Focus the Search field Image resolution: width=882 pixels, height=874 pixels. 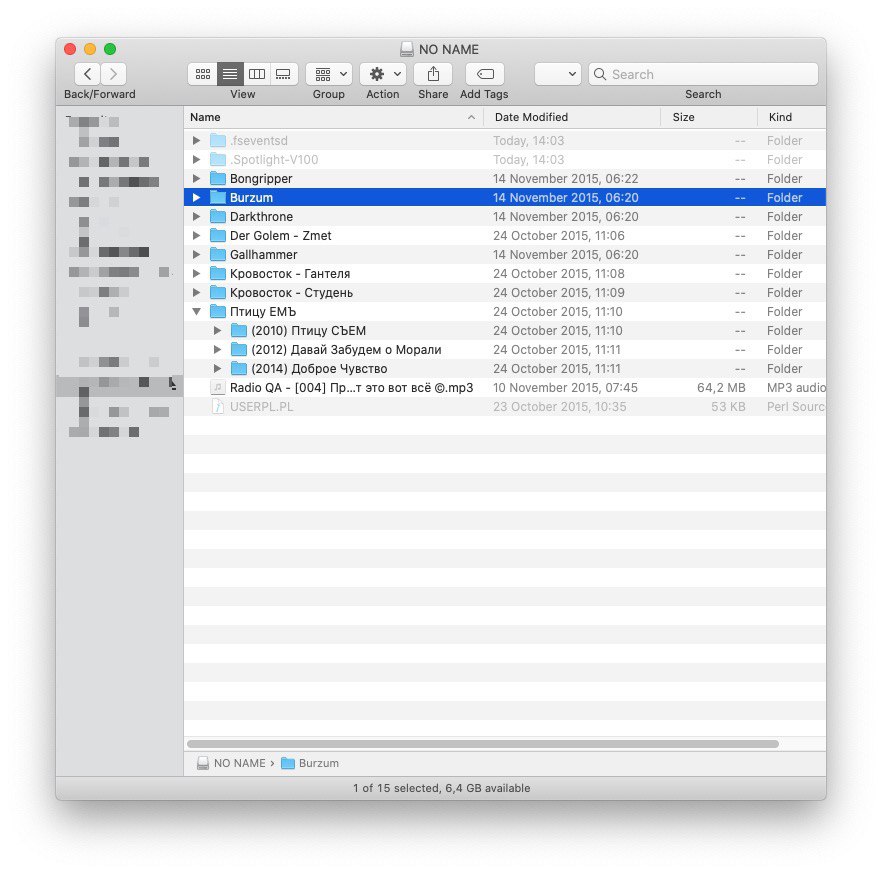click(x=703, y=74)
